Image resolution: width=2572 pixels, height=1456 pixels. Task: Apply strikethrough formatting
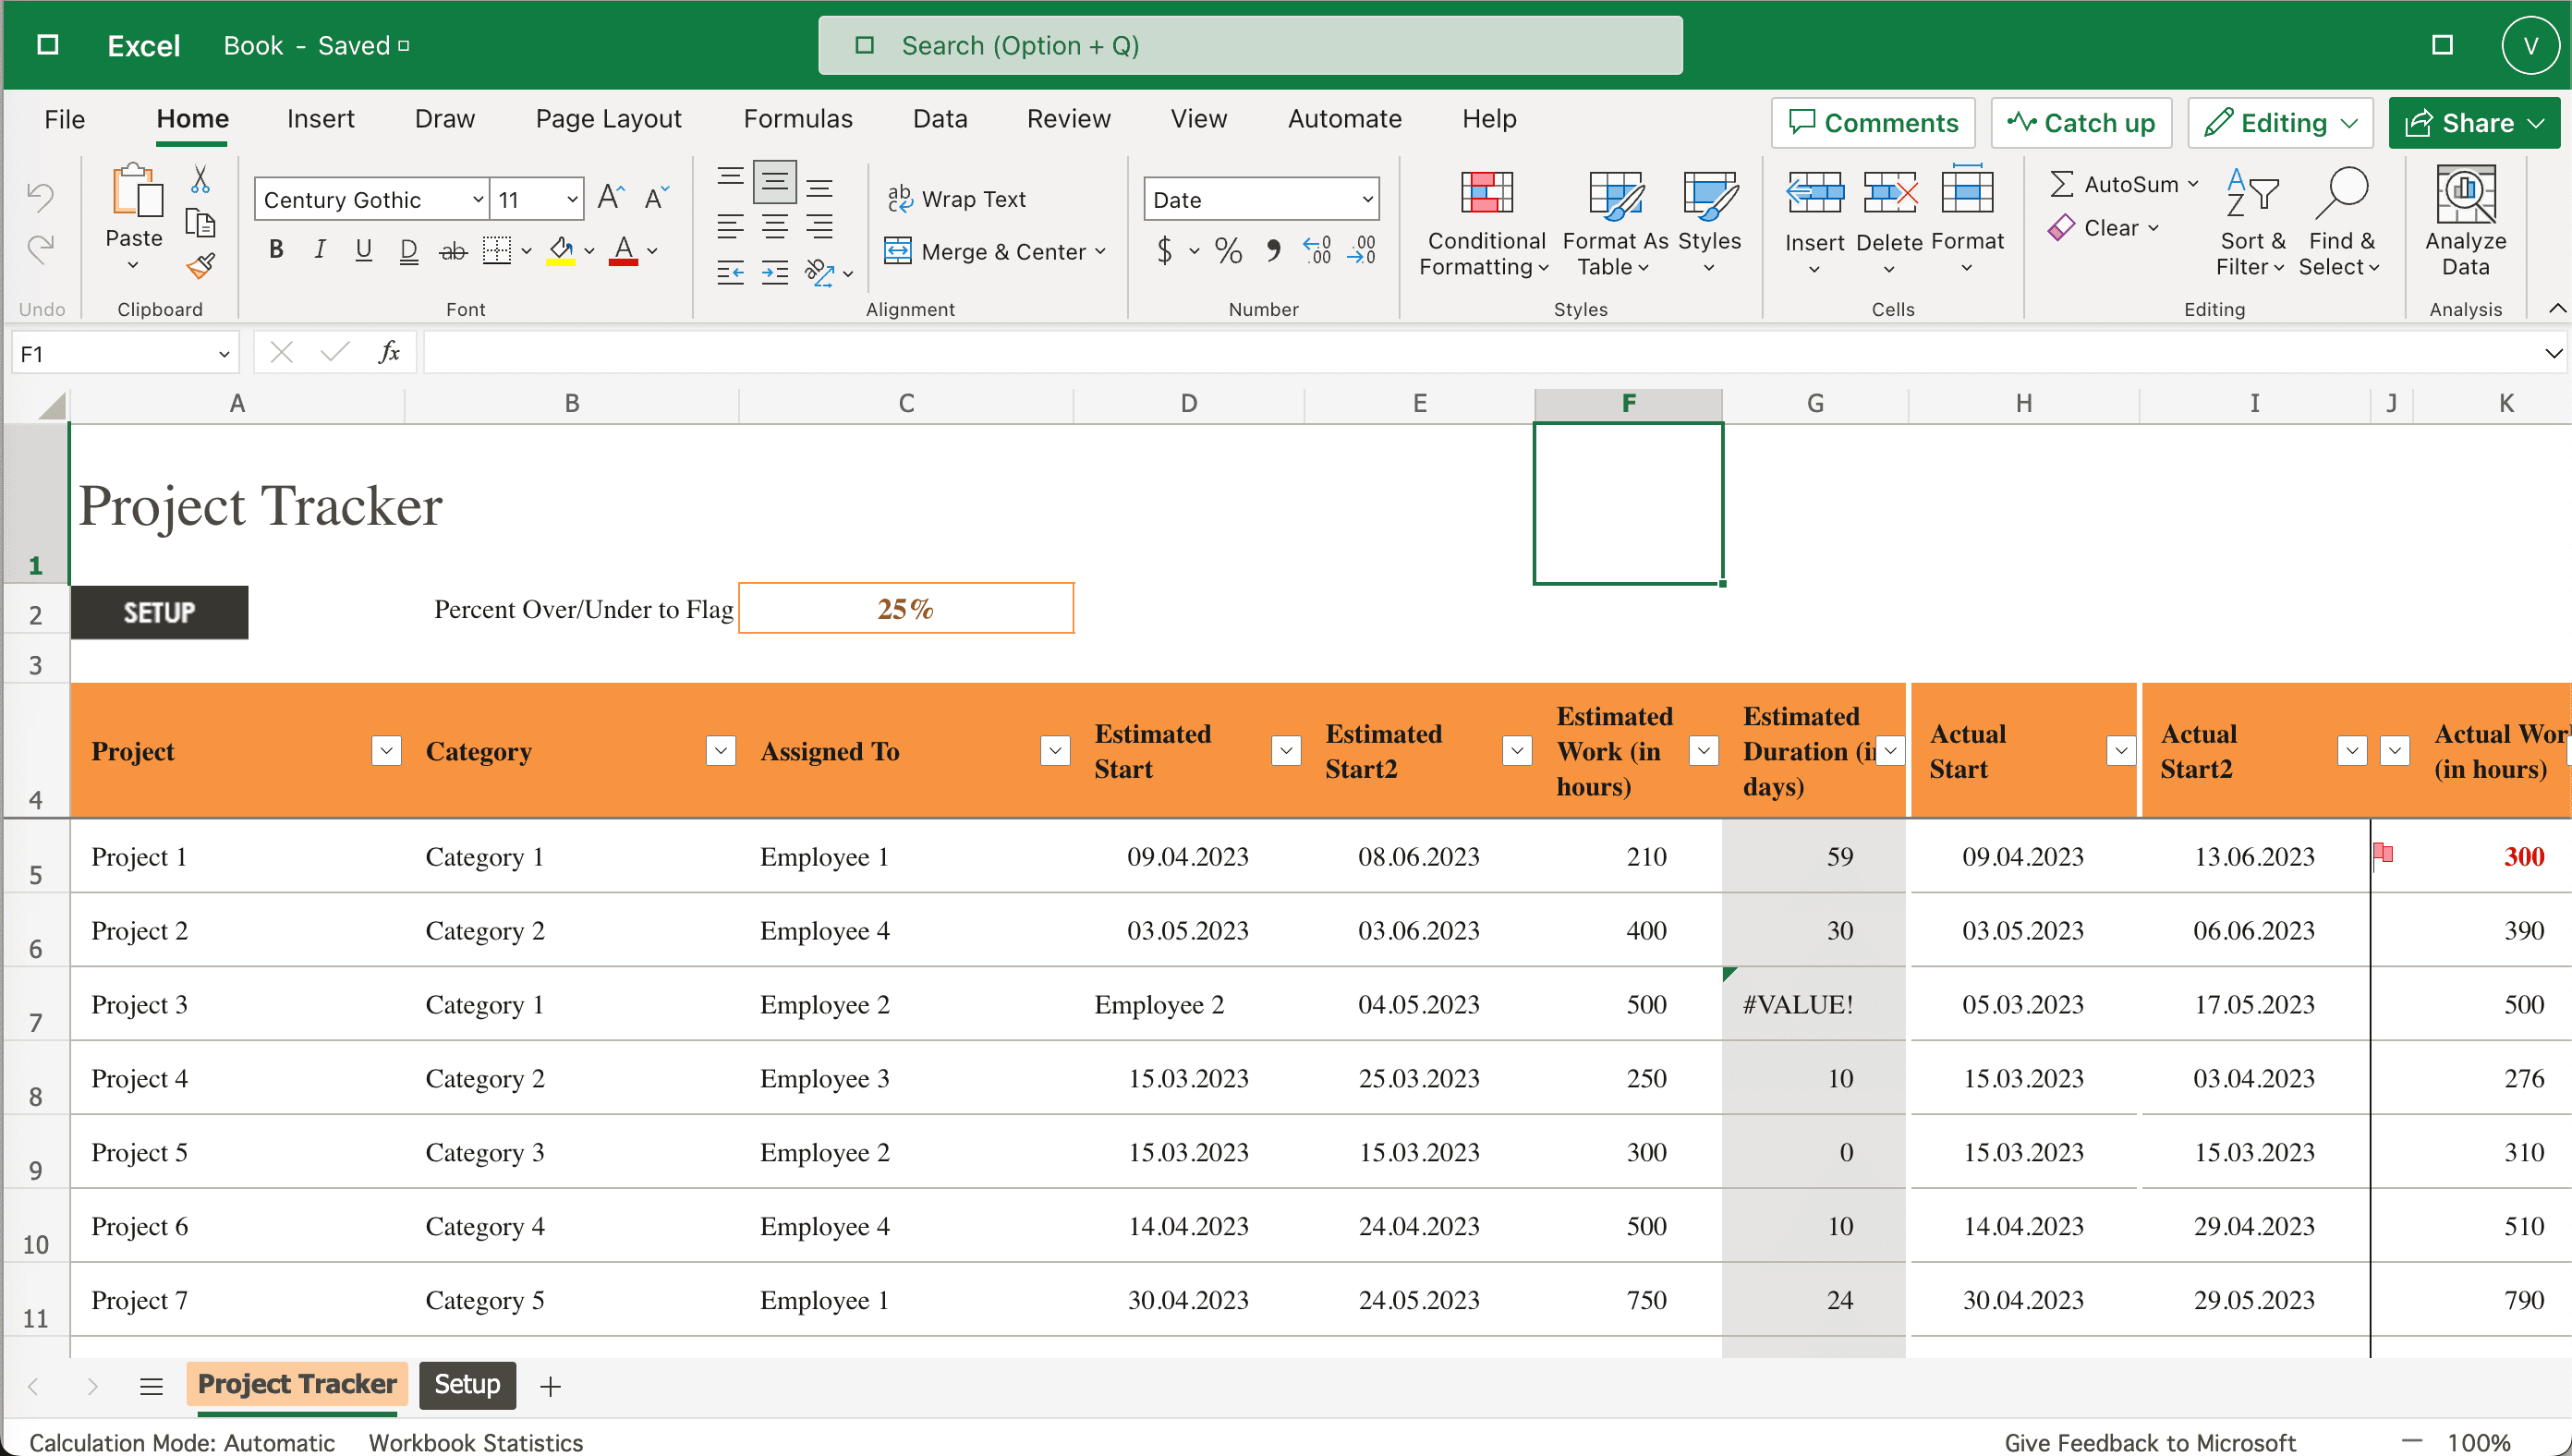tap(453, 251)
